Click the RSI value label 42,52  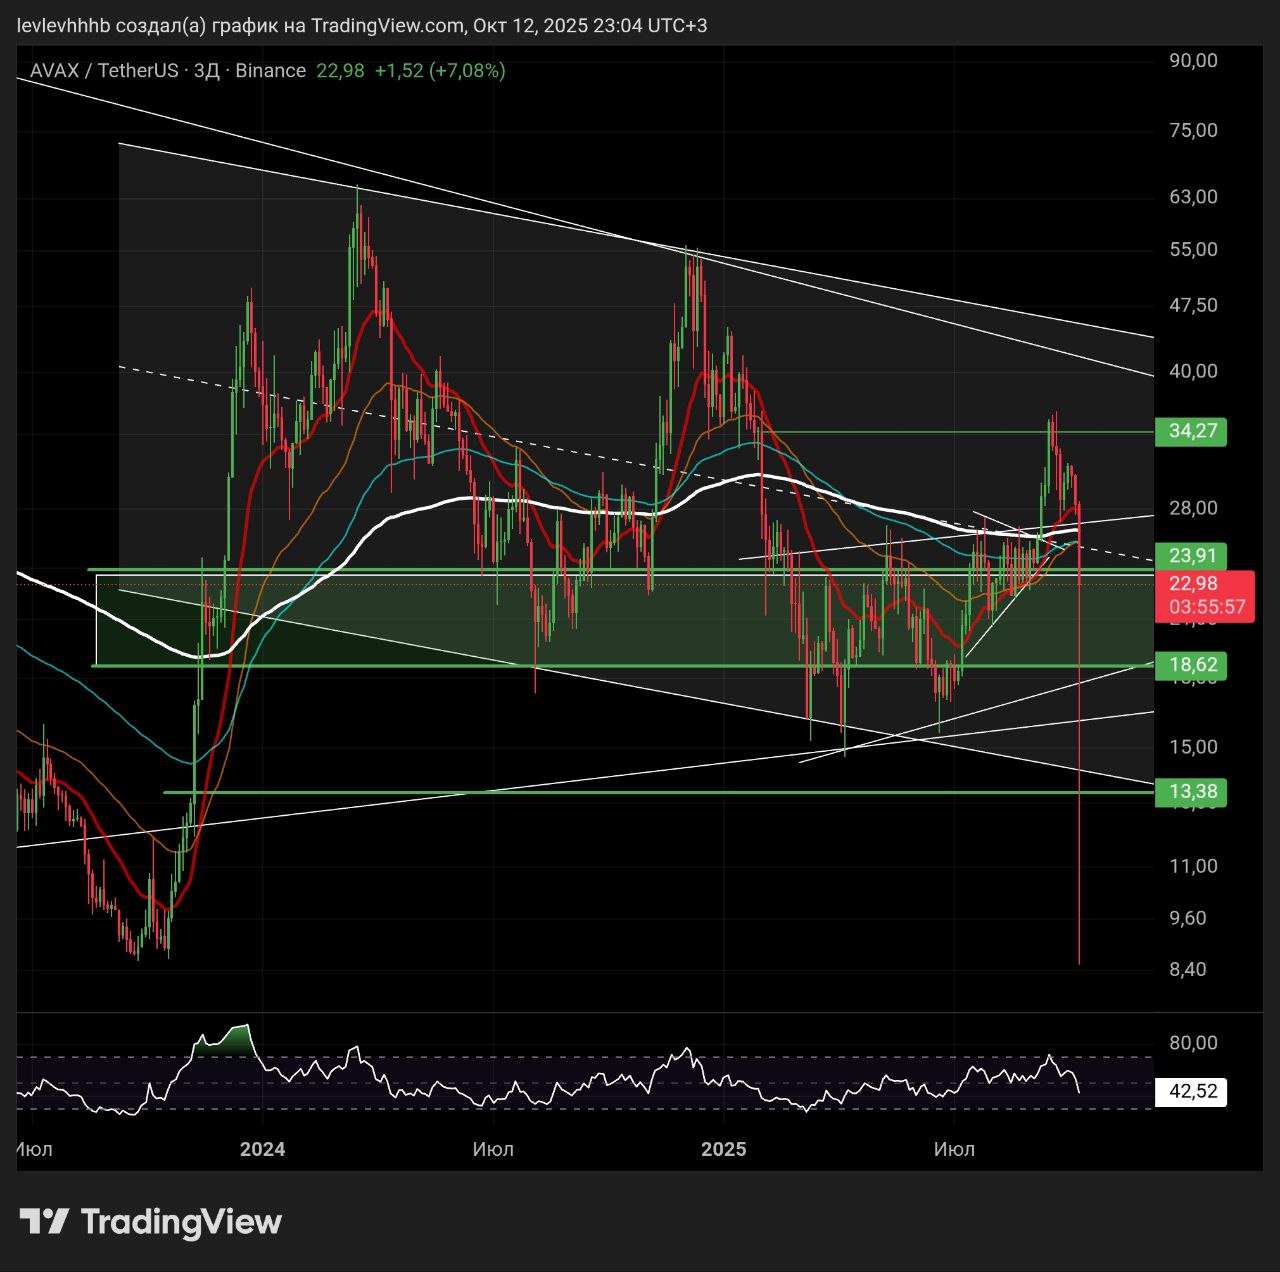1193,1091
